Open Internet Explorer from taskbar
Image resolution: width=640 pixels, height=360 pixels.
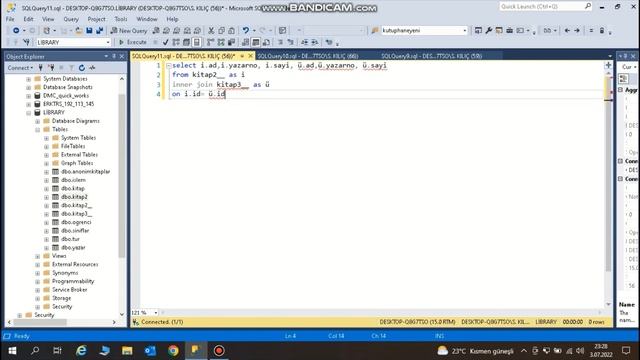coord(81,351)
